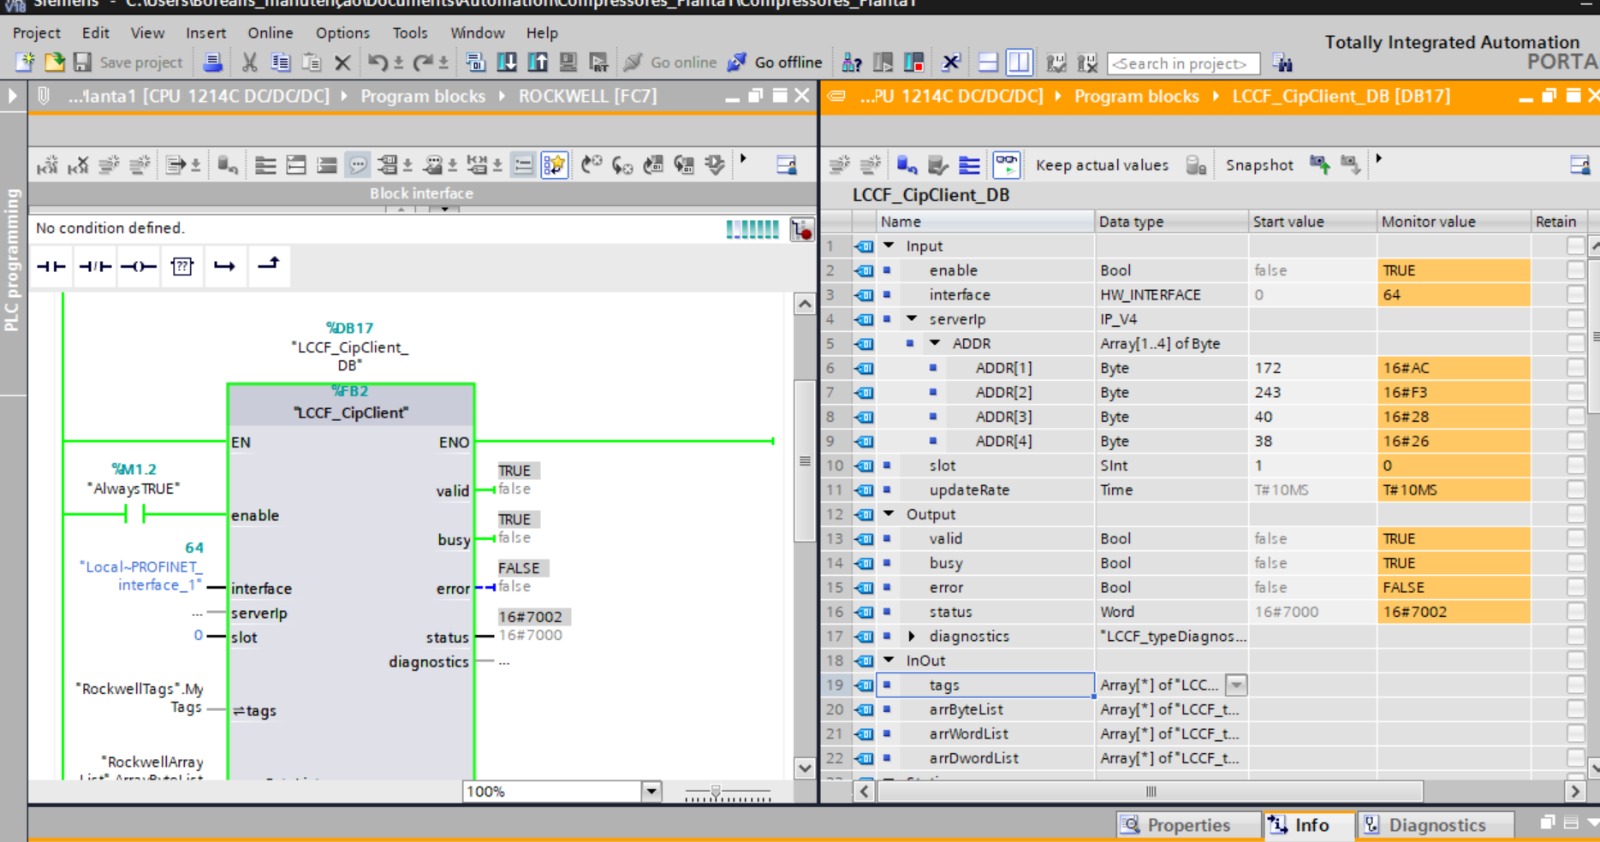The height and width of the screenshot is (842, 1600).
Task: Open the Online menu
Action: [270, 33]
